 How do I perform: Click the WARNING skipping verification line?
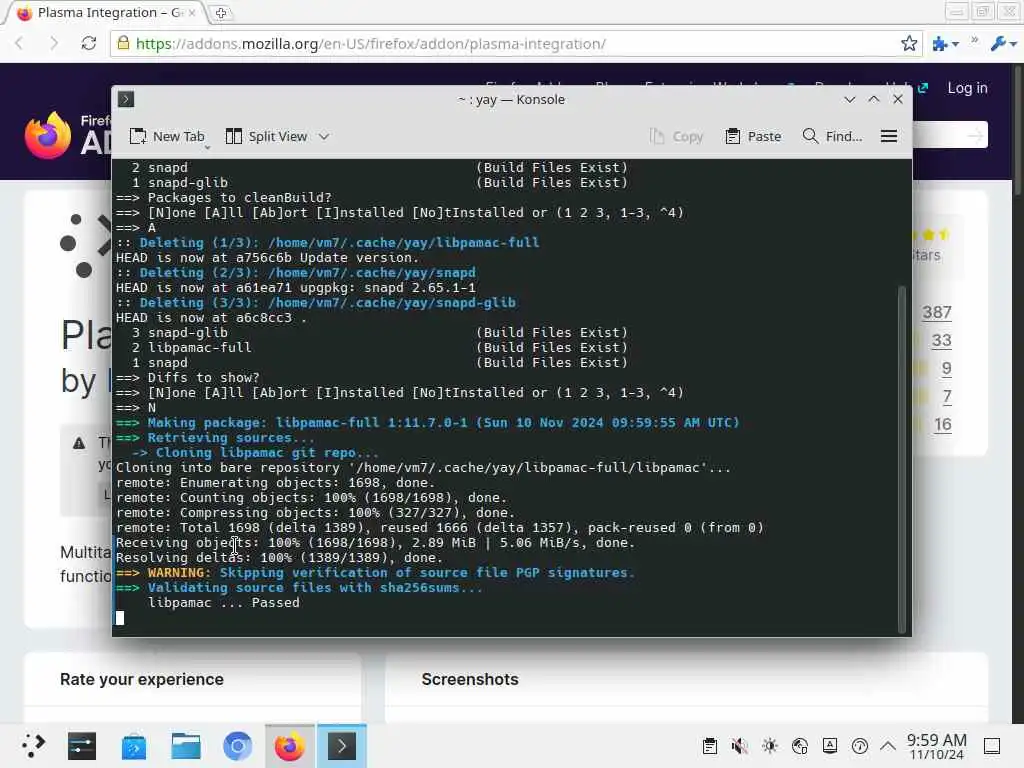click(x=375, y=573)
